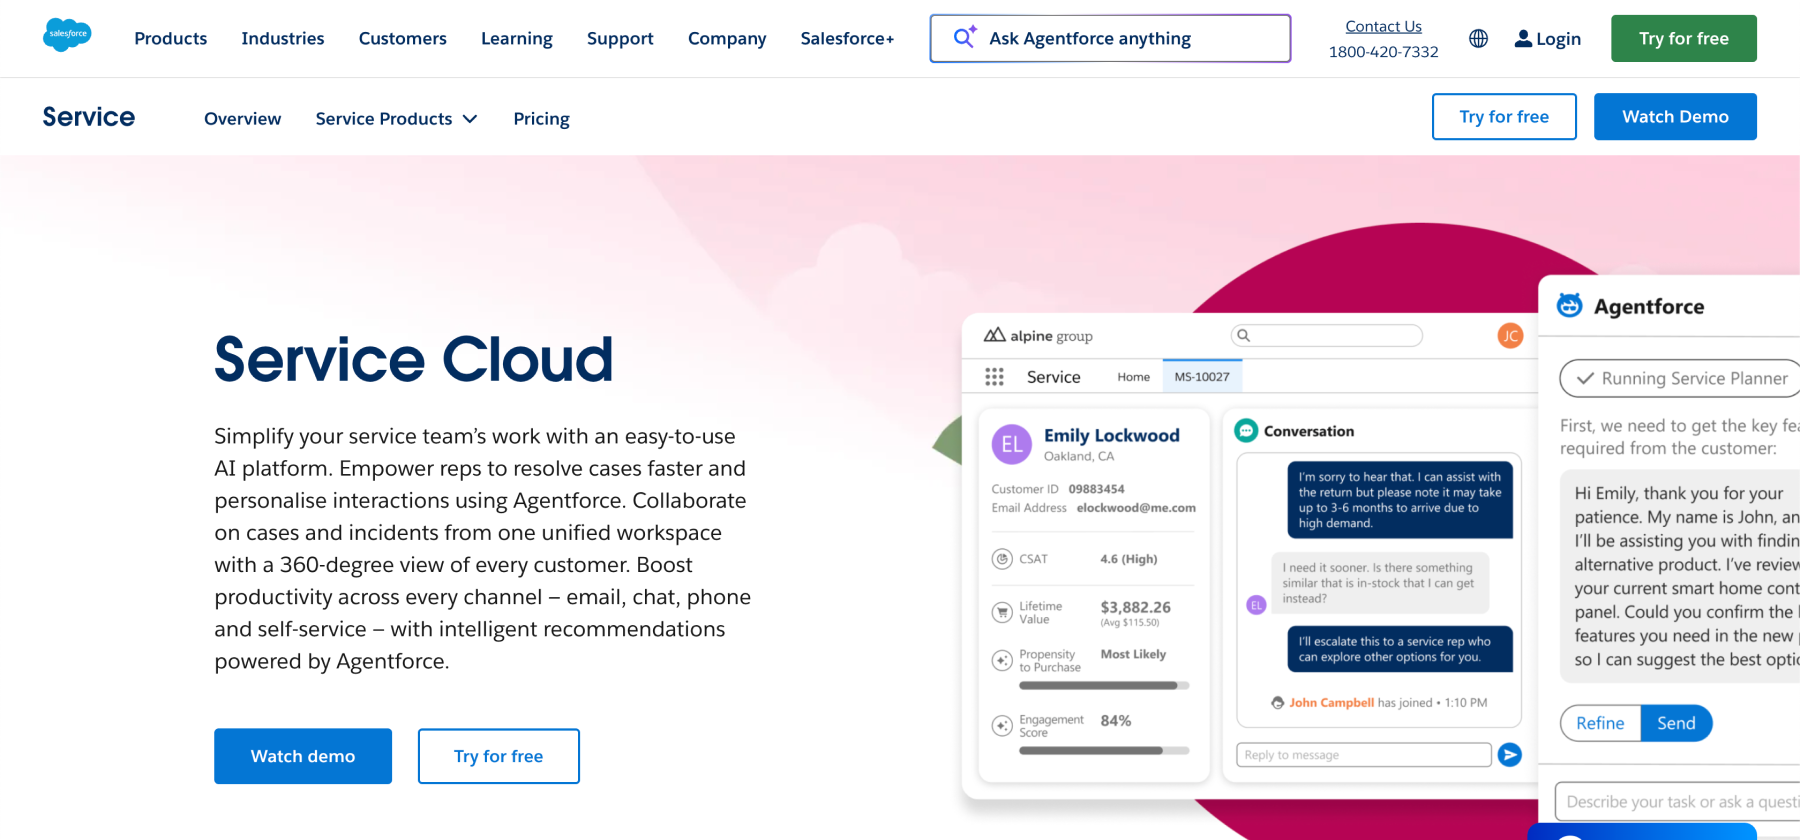Image resolution: width=1800 pixels, height=840 pixels.
Task: Click the Agentforce search sparkle icon
Action: [965, 37]
